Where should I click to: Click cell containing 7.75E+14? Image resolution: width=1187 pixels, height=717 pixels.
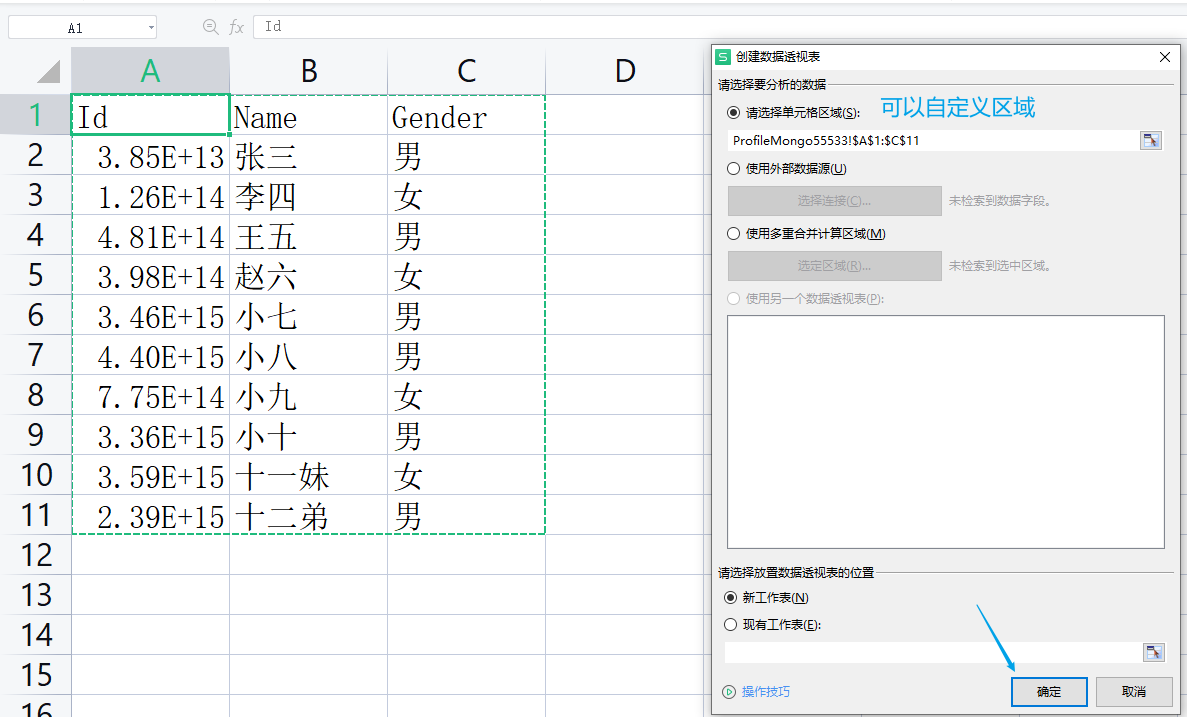click(151, 395)
